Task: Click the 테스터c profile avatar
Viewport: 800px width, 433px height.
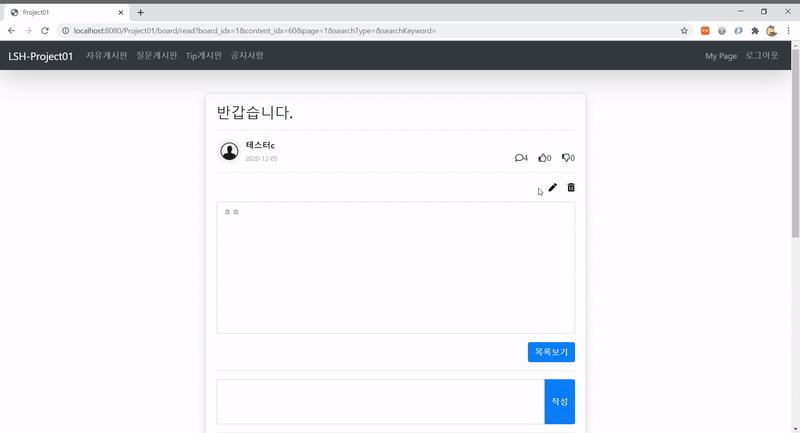Action: (229, 151)
